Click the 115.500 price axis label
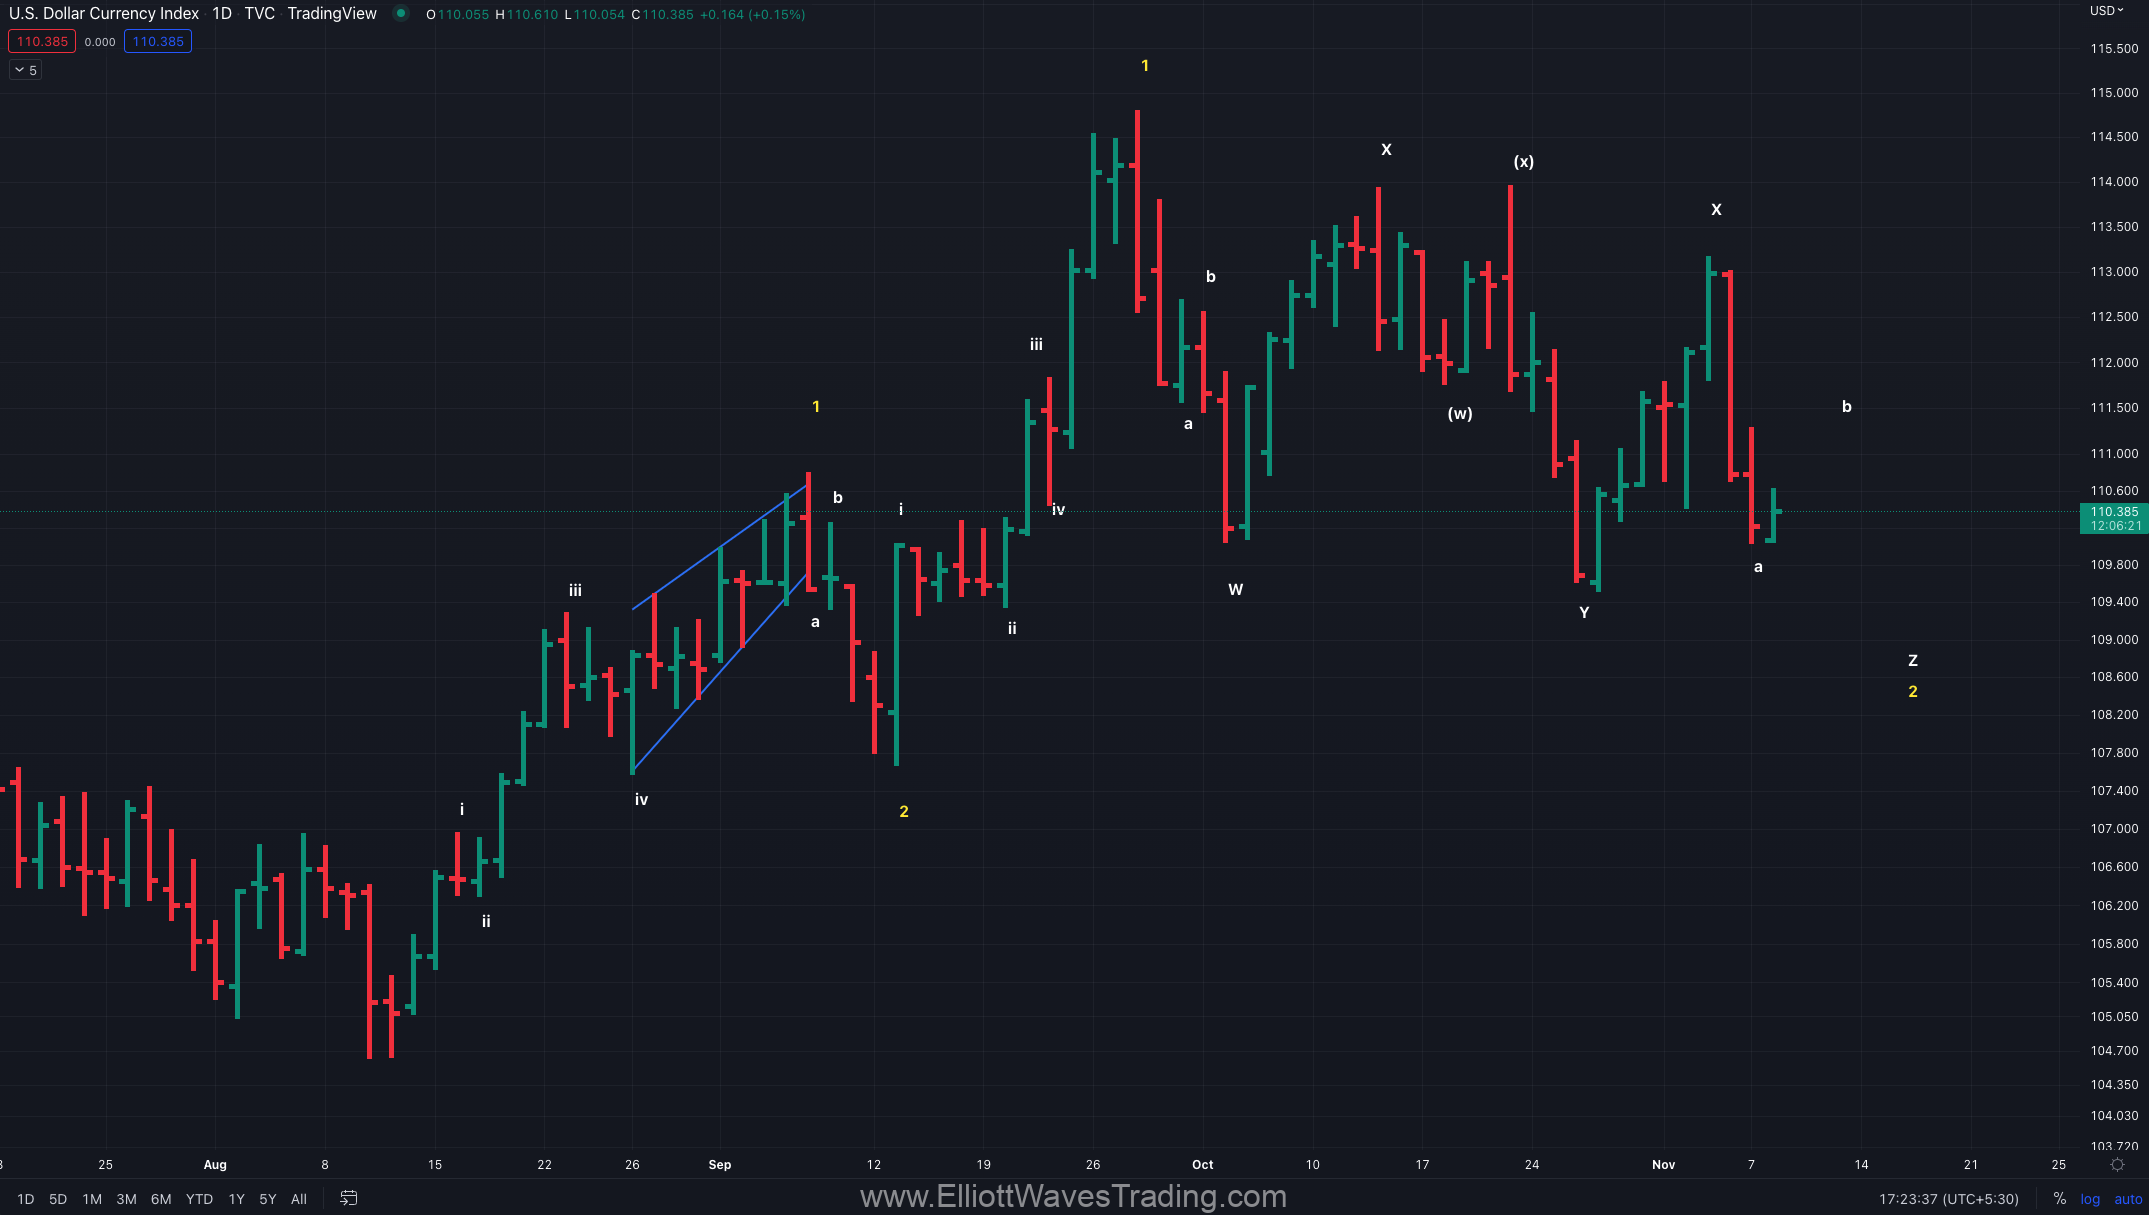Image resolution: width=2149 pixels, height=1215 pixels. (2114, 49)
